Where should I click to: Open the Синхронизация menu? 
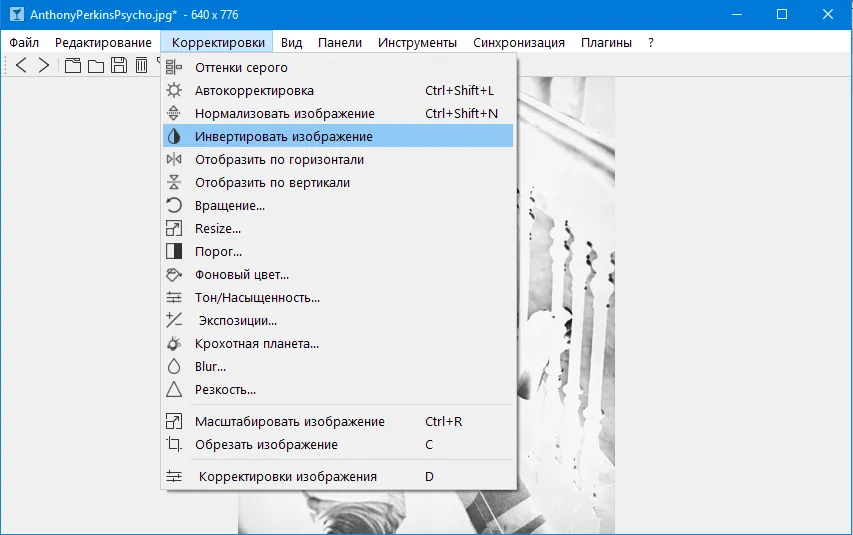(519, 42)
